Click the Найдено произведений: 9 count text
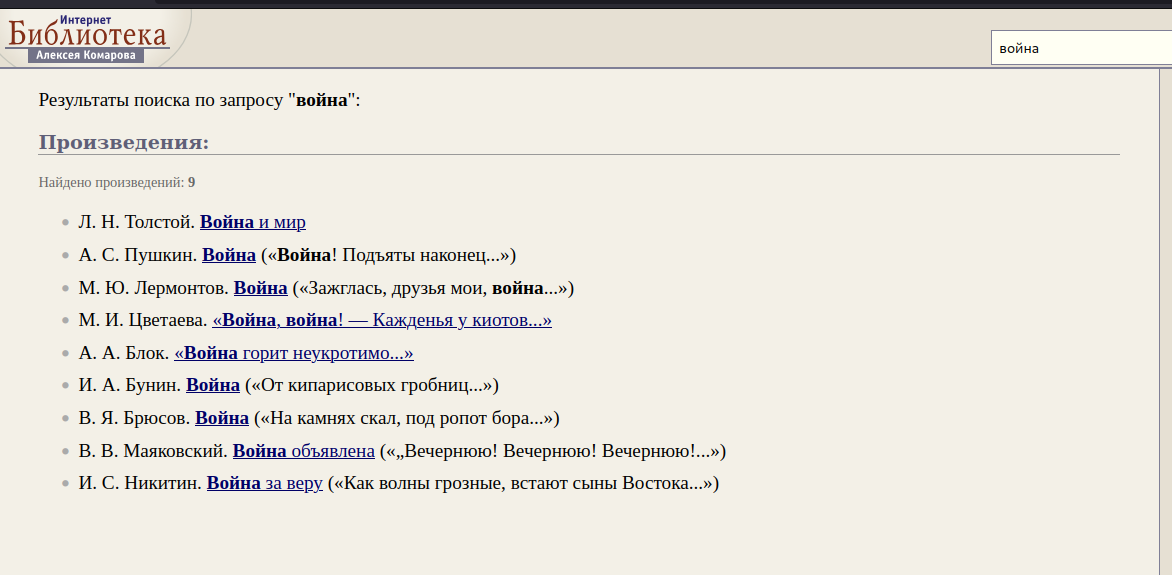This screenshot has width=1172, height=575. coord(117,182)
